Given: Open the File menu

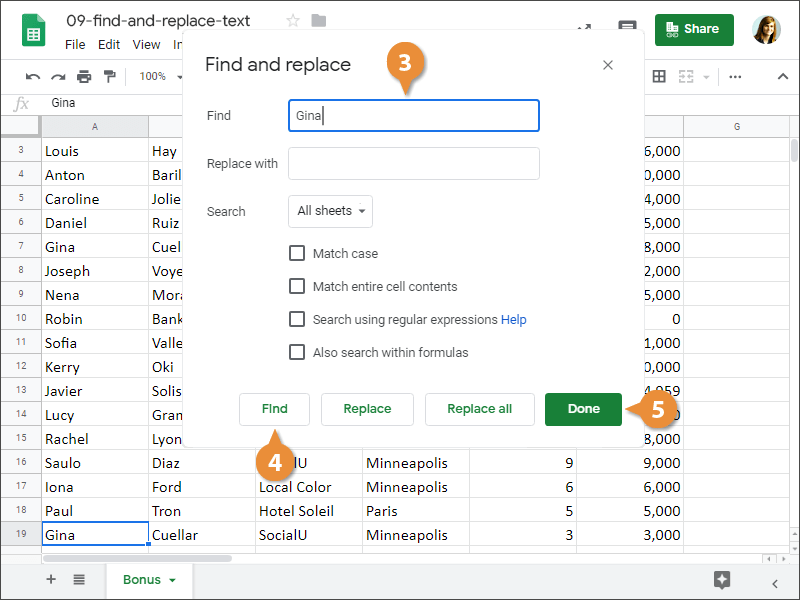Looking at the screenshot, I should [75, 45].
